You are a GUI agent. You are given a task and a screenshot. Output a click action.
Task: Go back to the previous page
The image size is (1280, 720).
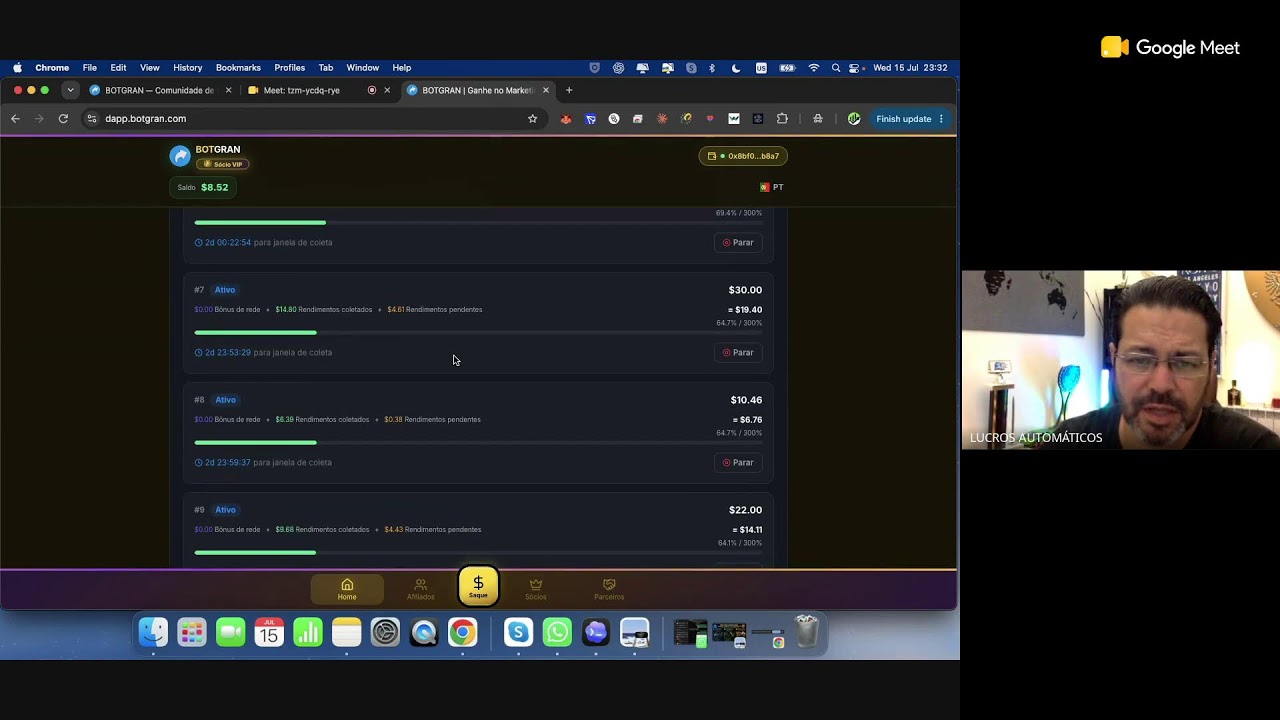pos(15,119)
